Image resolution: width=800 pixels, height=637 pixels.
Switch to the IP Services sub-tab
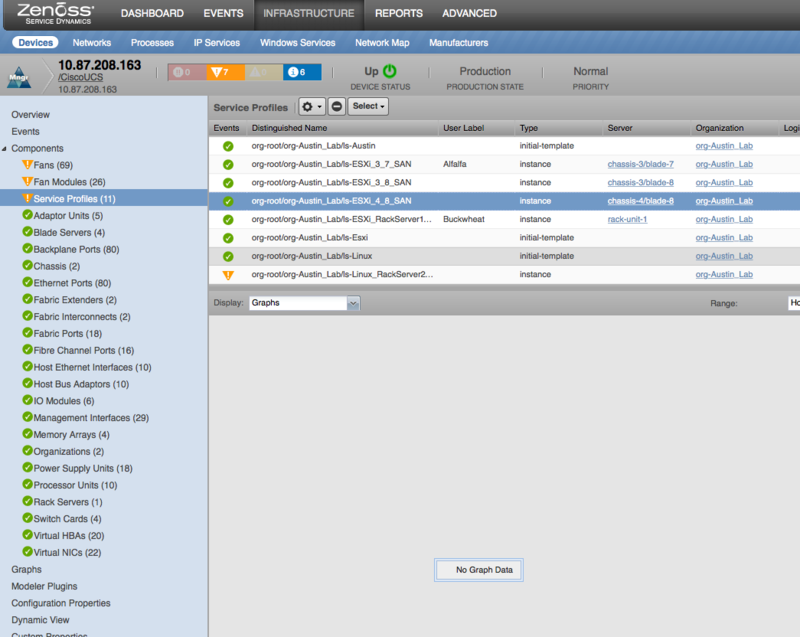click(x=217, y=43)
